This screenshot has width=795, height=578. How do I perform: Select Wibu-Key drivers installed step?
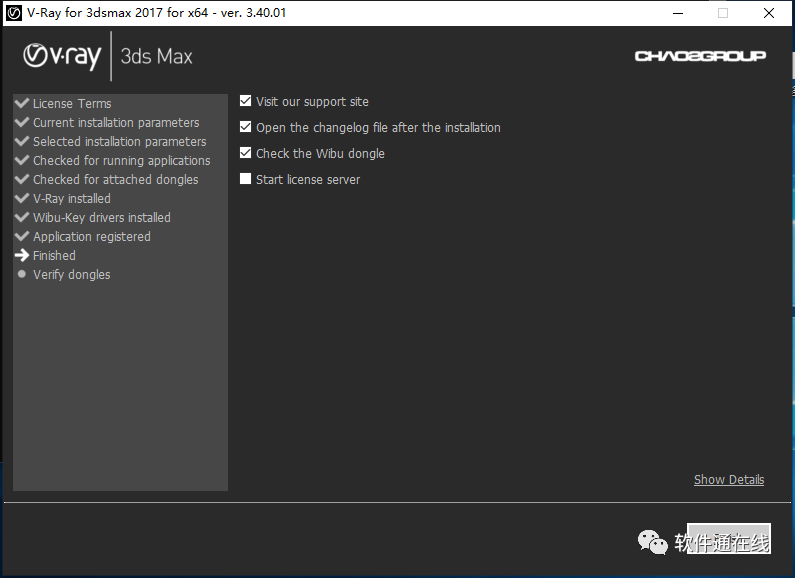[102, 218]
